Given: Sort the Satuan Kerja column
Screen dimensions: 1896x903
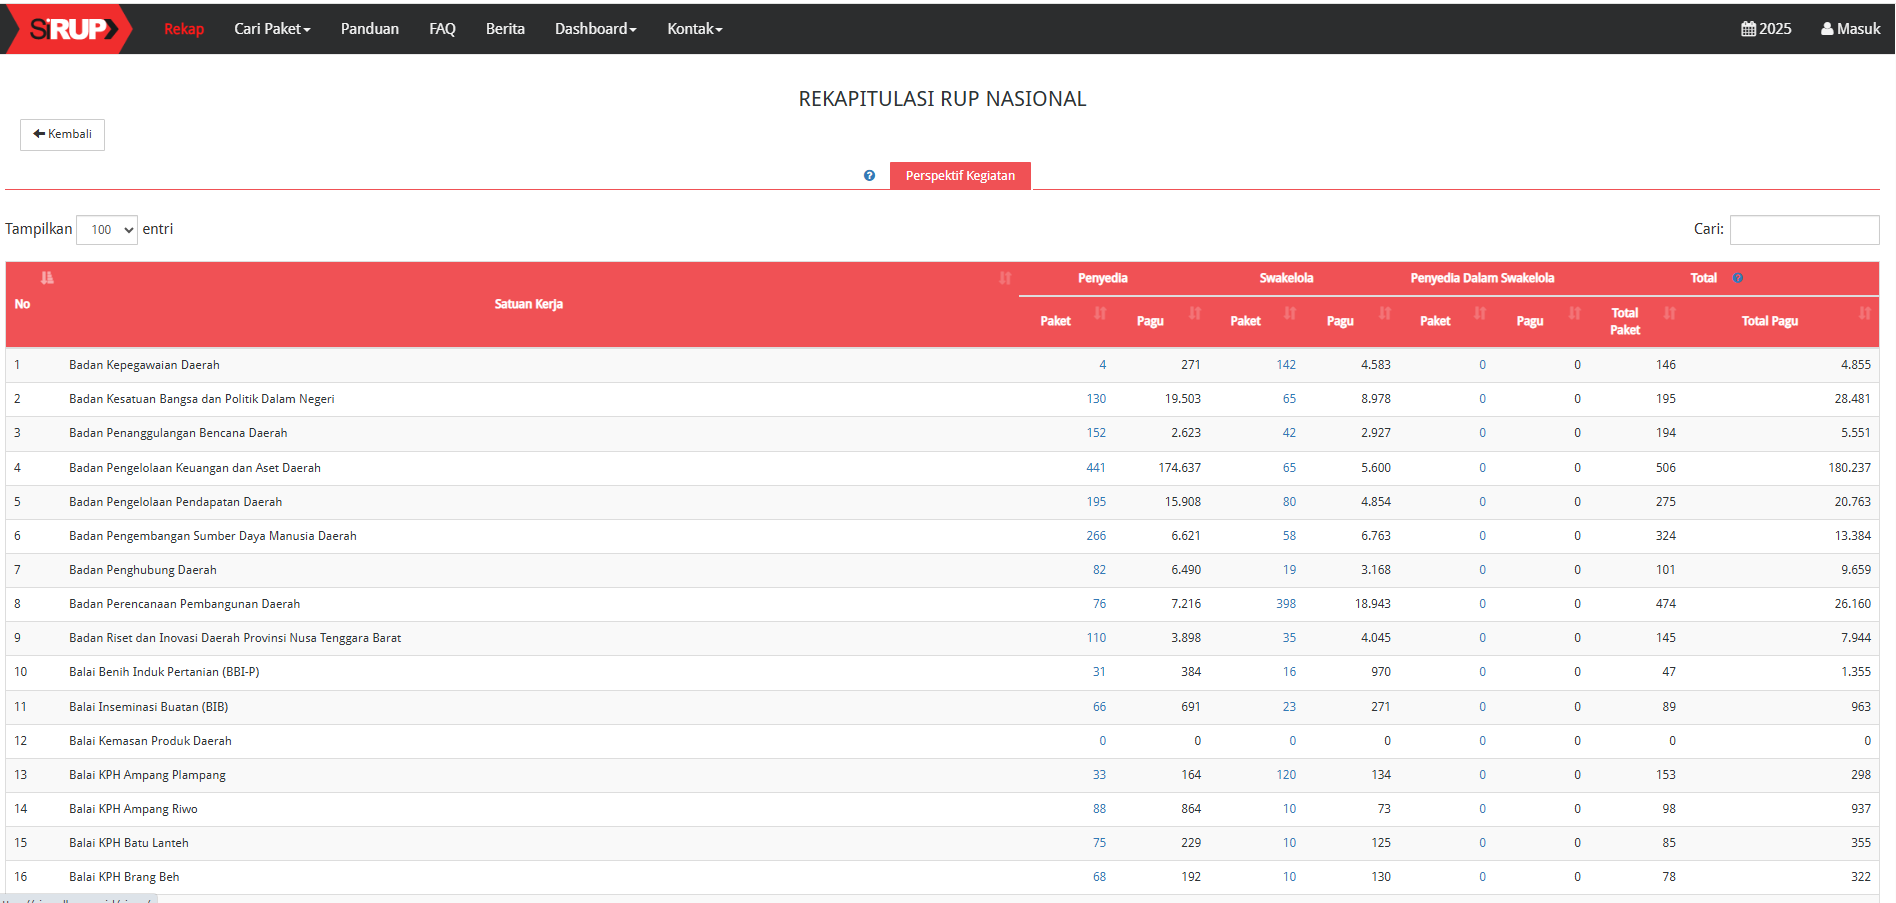Looking at the screenshot, I should click(x=1005, y=278).
